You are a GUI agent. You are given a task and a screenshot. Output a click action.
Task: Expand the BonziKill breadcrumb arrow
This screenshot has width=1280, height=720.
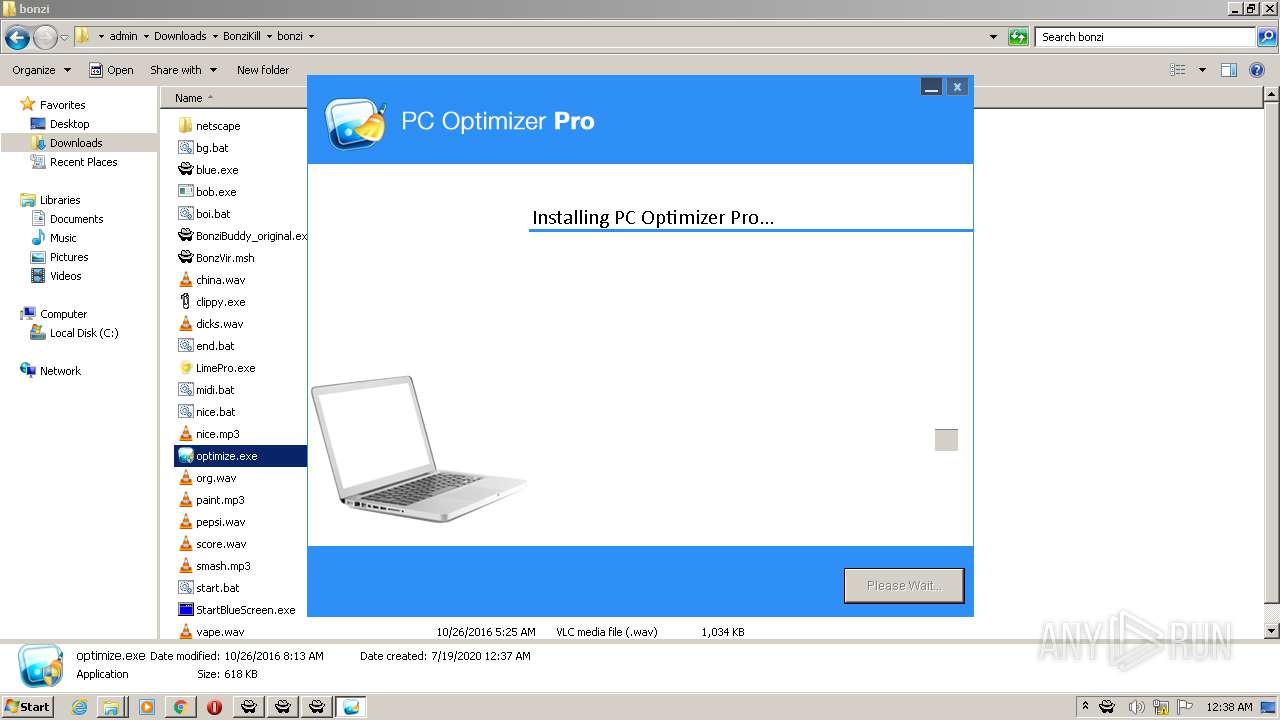269,36
